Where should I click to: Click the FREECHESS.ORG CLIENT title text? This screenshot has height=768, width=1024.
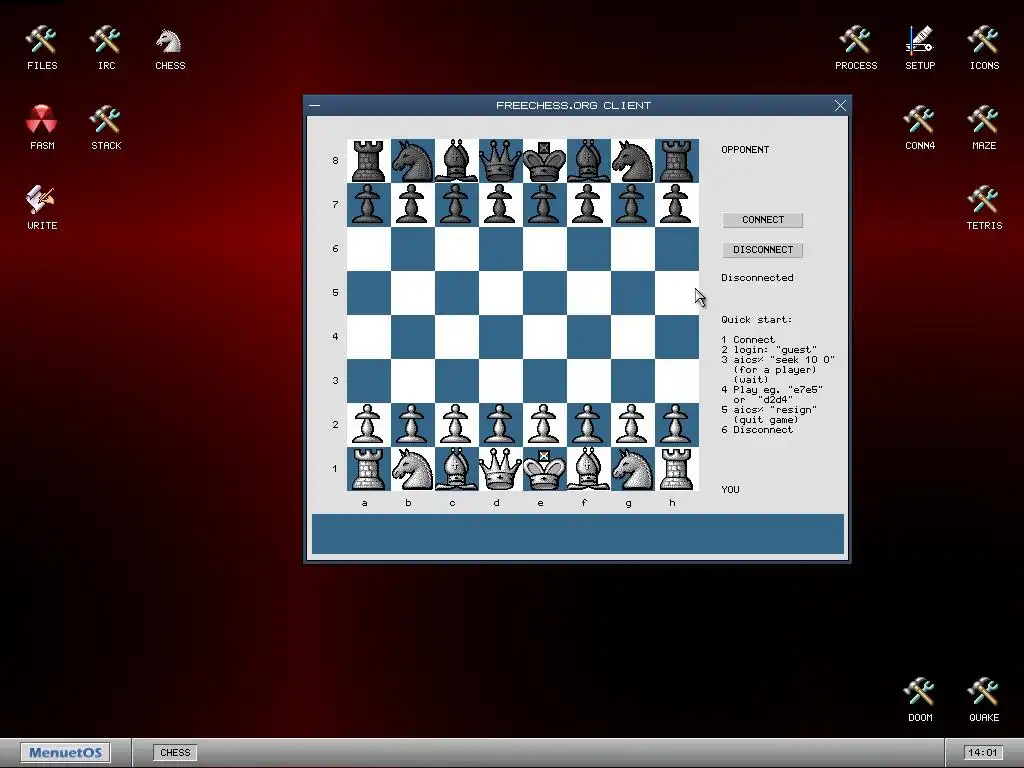[x=573, y=105]
